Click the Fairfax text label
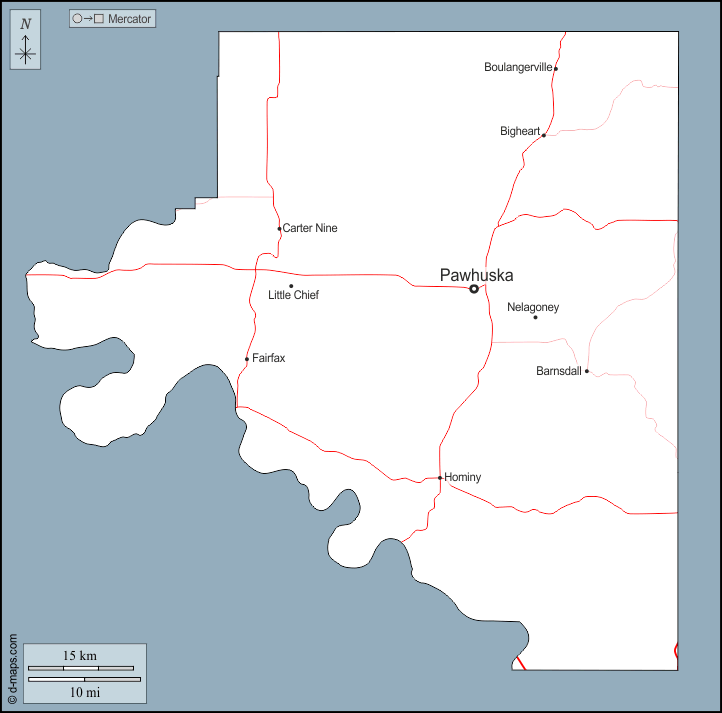 pos(269,358)
